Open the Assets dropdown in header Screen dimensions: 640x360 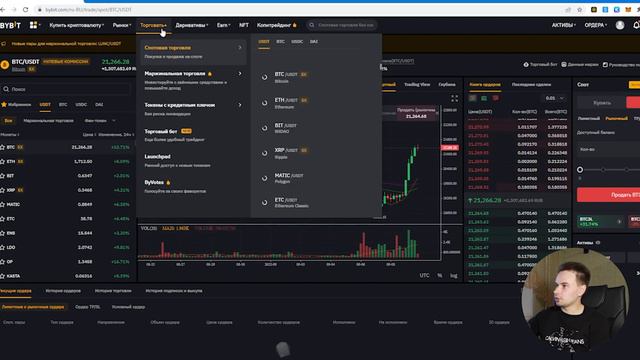[564, 25]
